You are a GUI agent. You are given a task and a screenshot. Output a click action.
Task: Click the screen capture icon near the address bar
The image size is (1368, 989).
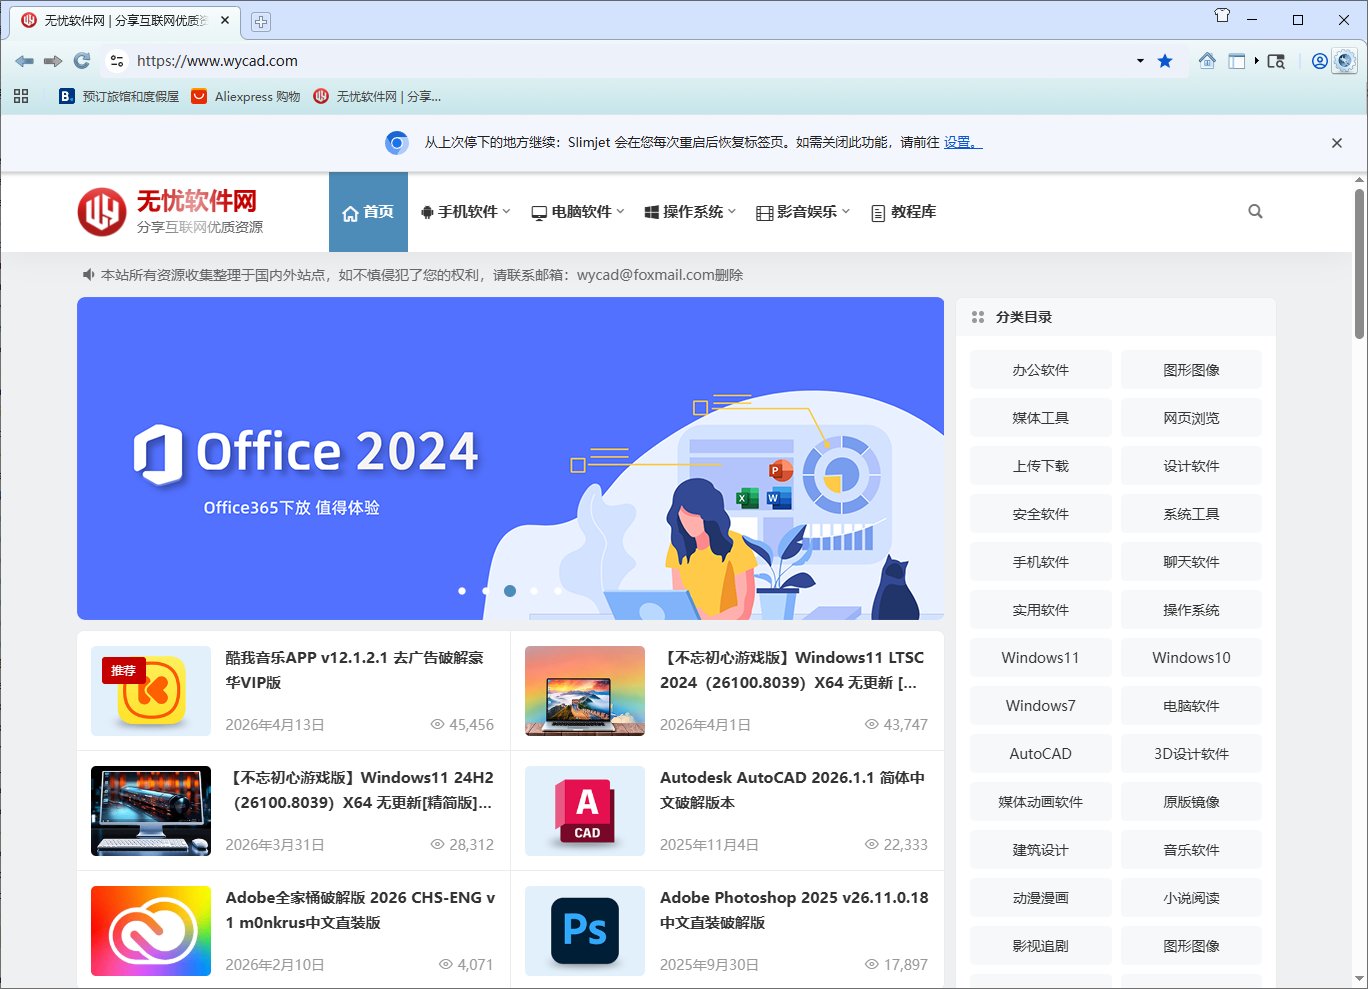coord(1277,60)
